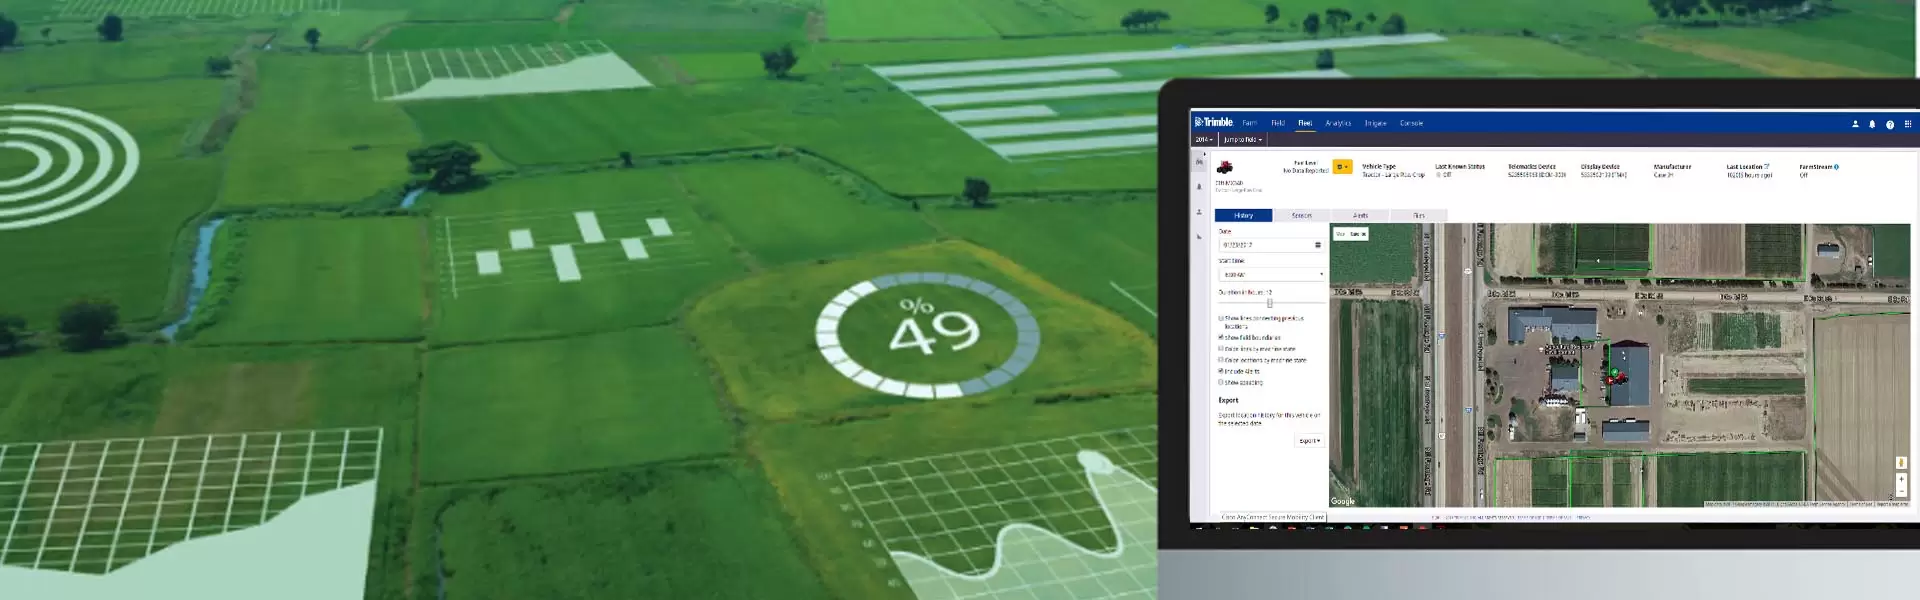
Task: Select the chart icon in the sidebar
Action: (1200, 237)
